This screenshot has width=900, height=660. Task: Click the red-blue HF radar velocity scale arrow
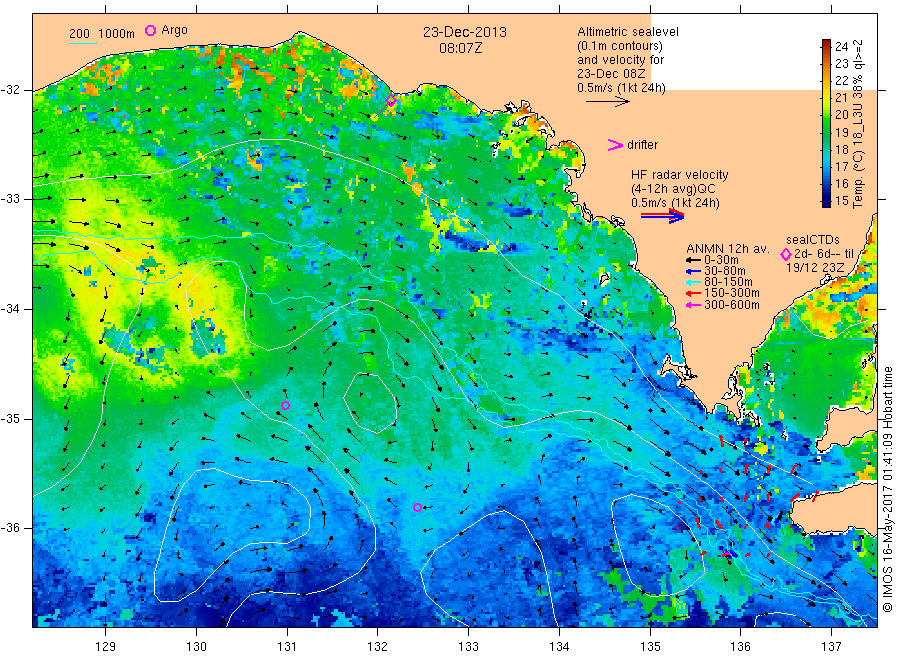coord(662,216)
